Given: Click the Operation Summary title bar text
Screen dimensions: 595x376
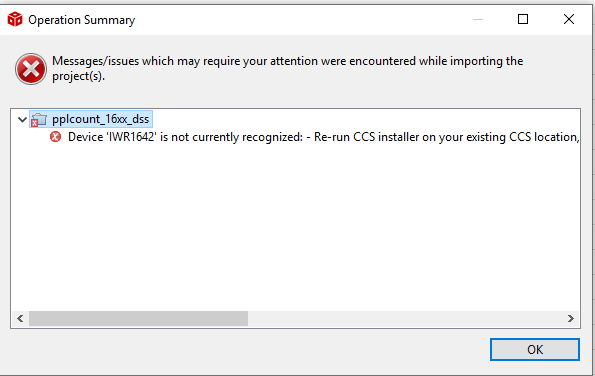Looking at the screenshot, I should click(82, 20).
